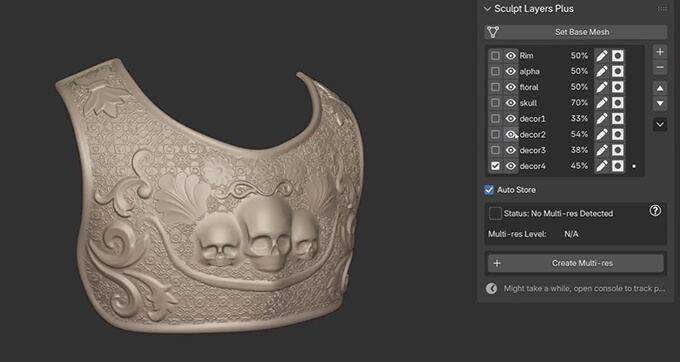Select the alpha layer name

530,71
